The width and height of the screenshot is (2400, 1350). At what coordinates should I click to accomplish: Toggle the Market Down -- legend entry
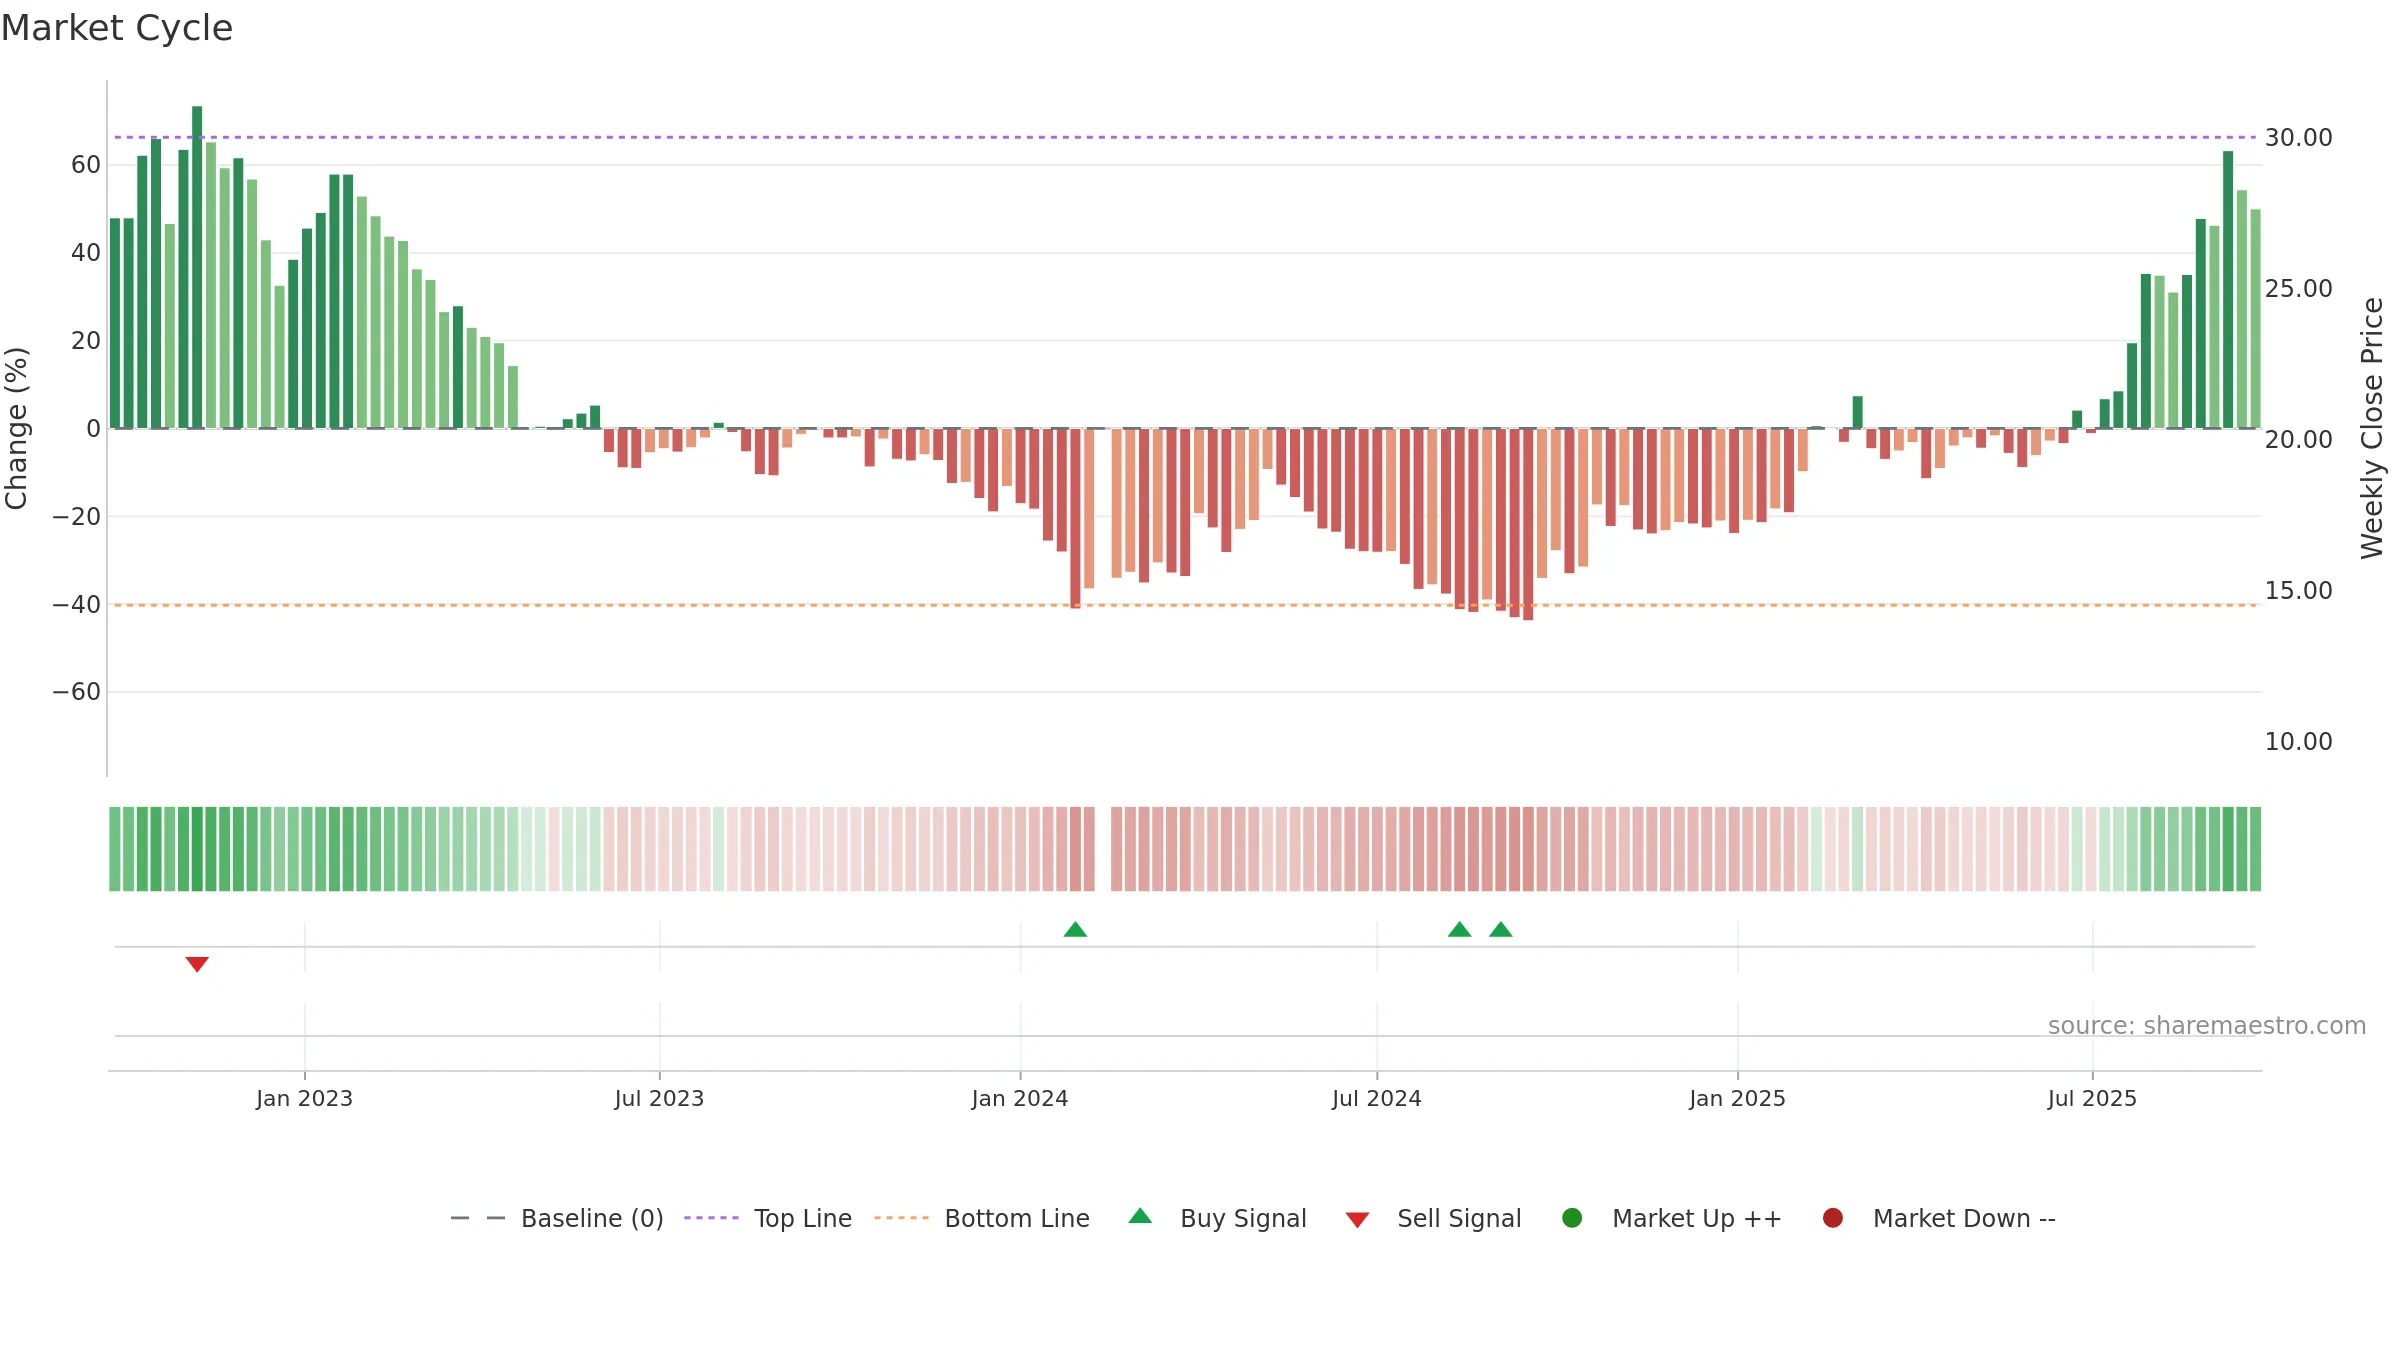(x=1939, y=1218)
